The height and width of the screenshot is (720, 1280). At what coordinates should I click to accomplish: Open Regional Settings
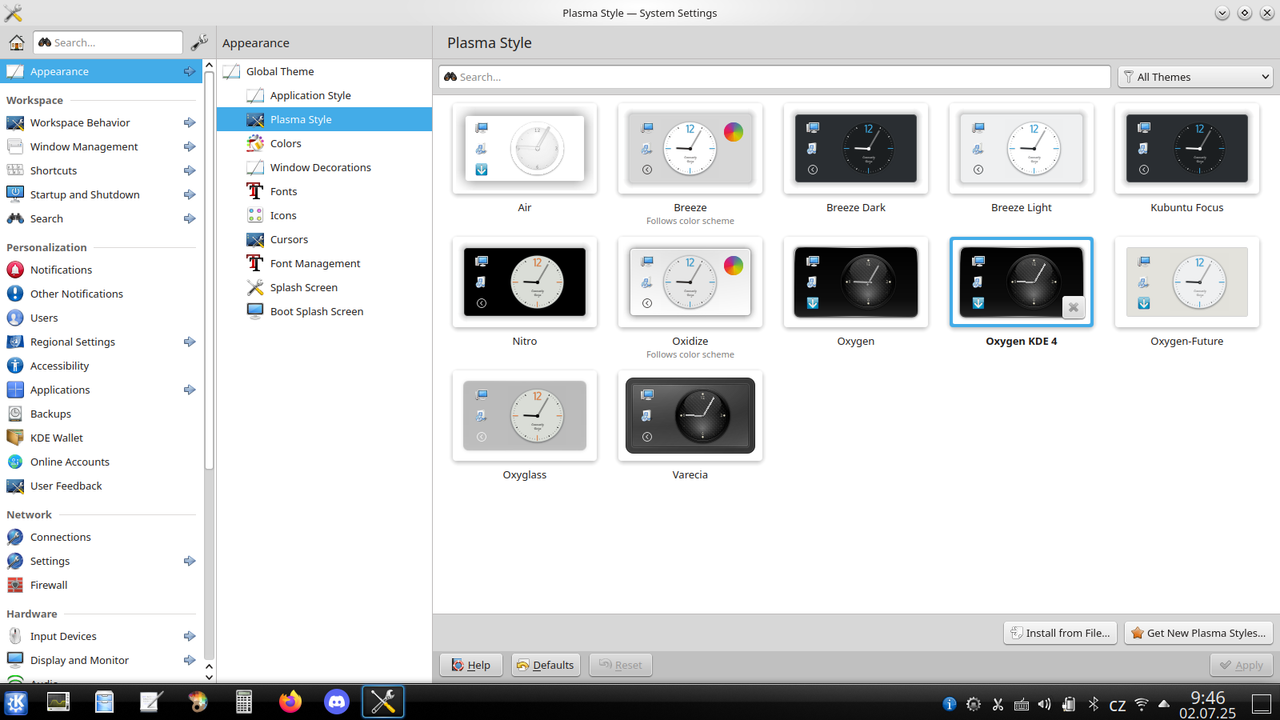tap(101, 342)
